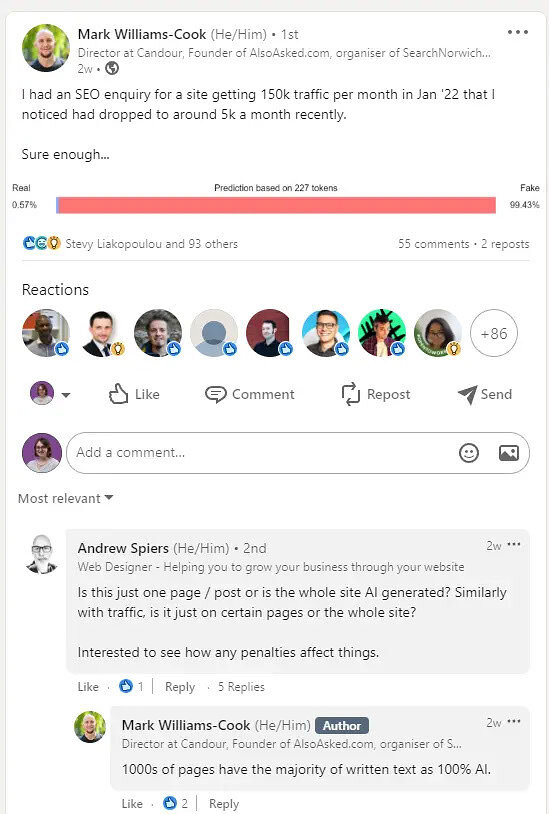549x814 pixels.
Task: Click the public visibility globe icon
Action: pos(112,68)
